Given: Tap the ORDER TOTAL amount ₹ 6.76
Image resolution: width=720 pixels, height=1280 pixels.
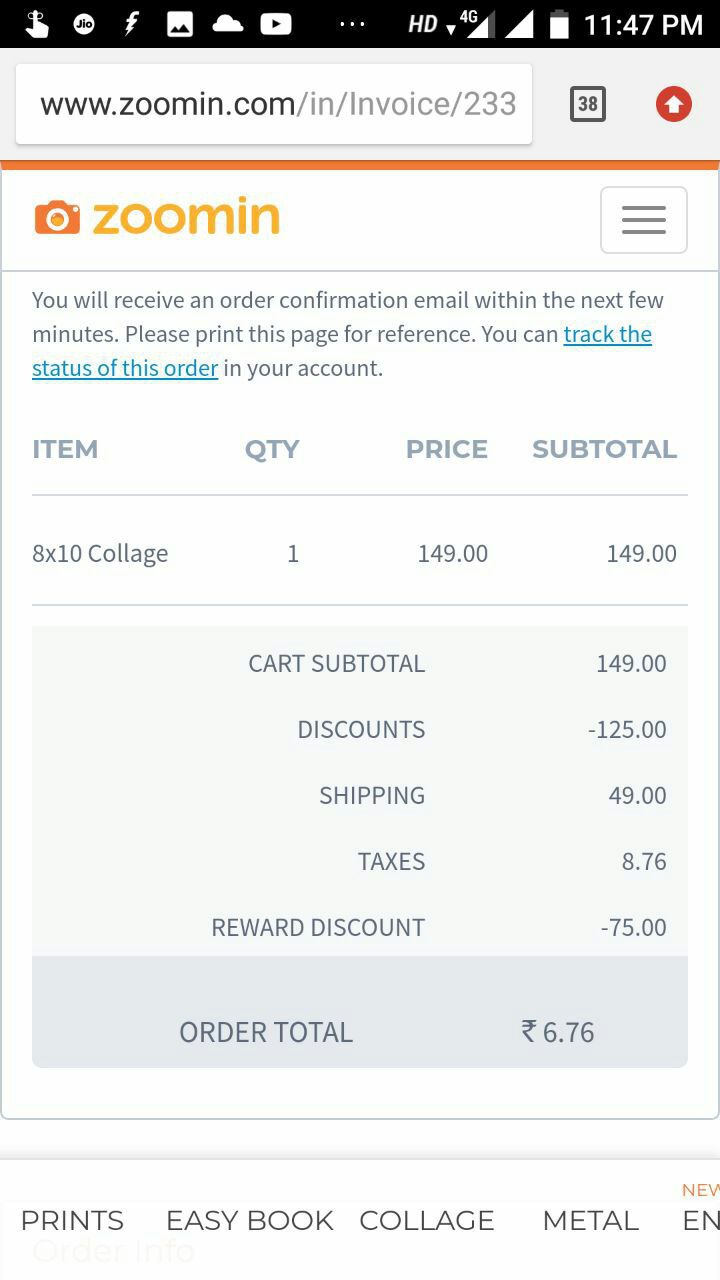Looking at the screenshot, I should pos(558,1032).
